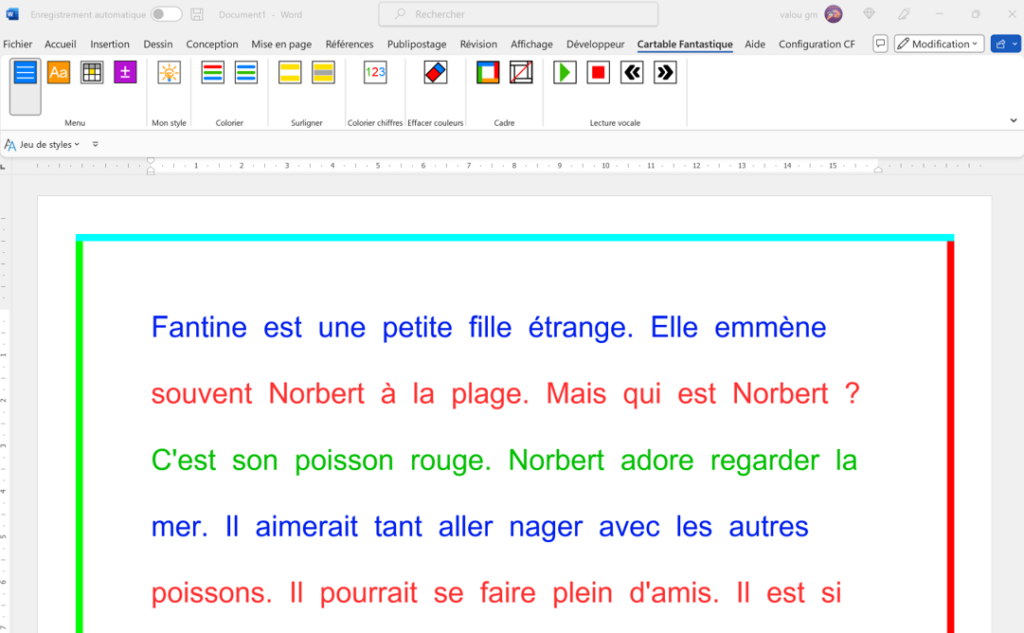
Task: Open the Dessin tab
Action: (x=158, y=44)
